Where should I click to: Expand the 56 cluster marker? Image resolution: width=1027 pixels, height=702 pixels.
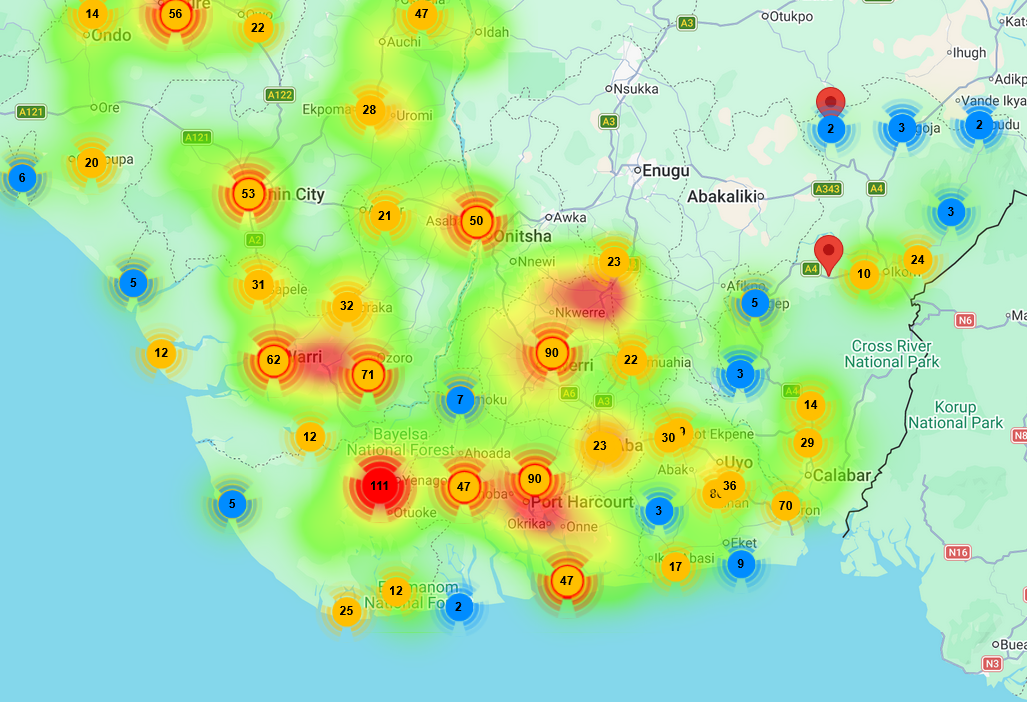coord(176,14)
